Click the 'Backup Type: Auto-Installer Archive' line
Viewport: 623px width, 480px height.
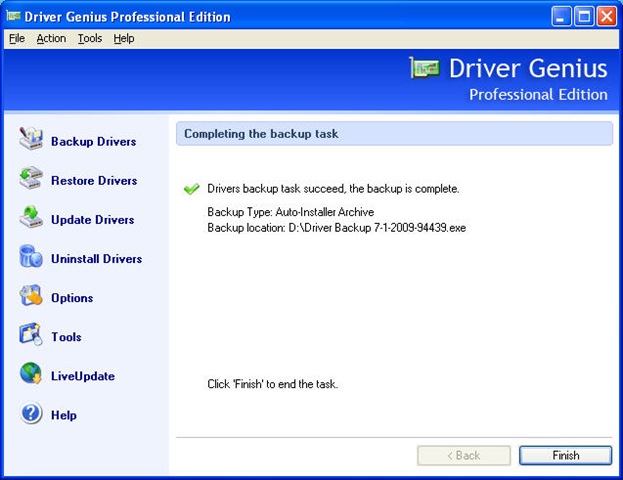(290, 212)
